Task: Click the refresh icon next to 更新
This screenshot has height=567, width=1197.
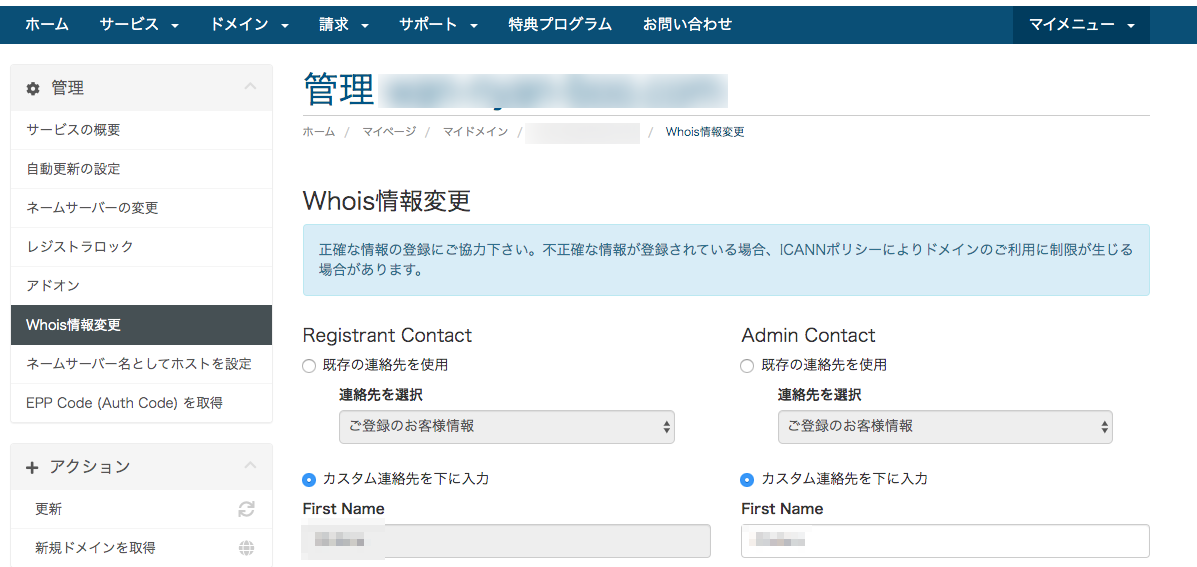Action: click(246, 509)
